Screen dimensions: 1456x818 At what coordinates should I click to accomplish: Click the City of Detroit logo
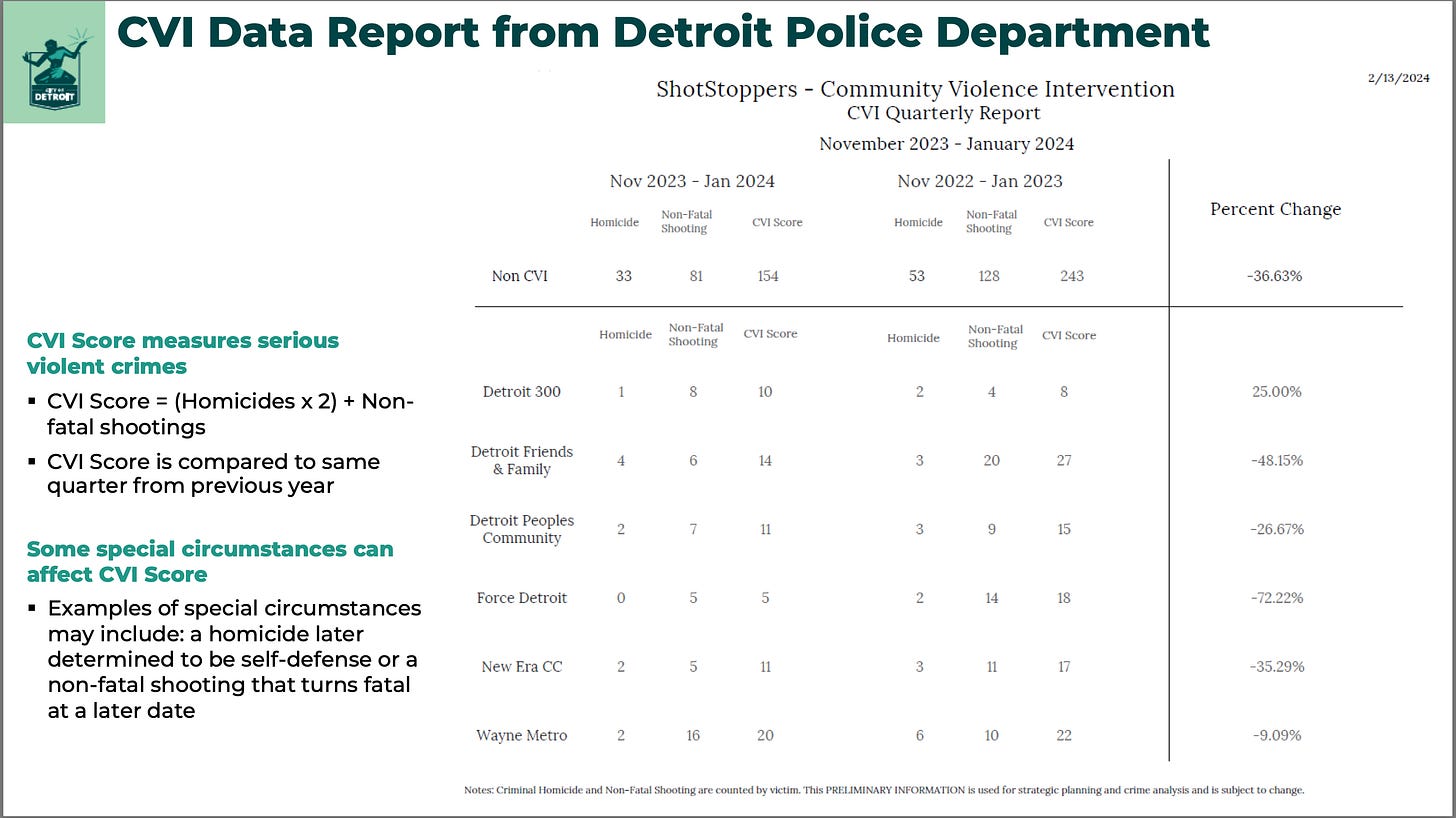pos(54,62)
